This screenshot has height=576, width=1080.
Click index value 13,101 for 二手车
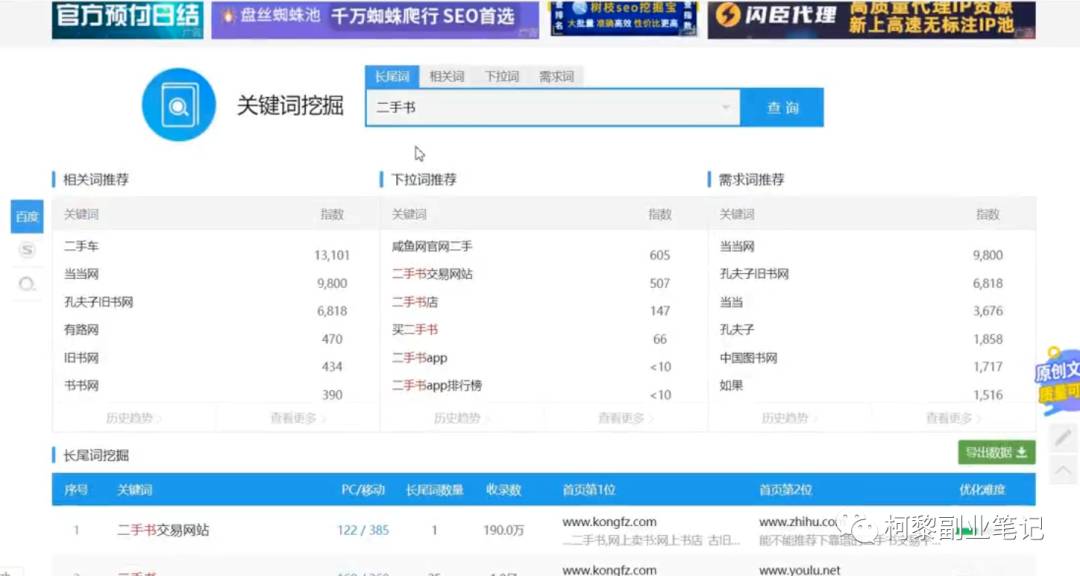[332, 255]
